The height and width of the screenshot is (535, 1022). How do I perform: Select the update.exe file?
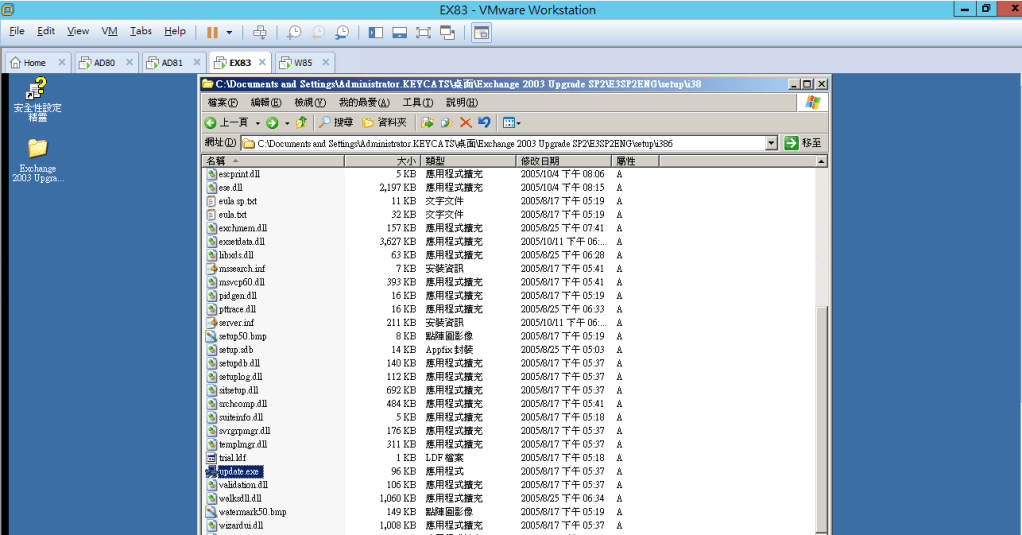point(238,471)
